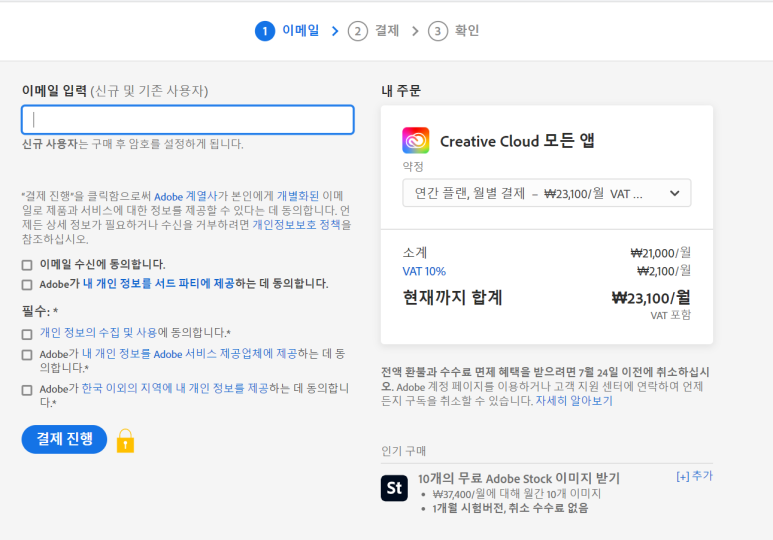
Task: Click the VAT 10% link
Action: pos(424,271)
